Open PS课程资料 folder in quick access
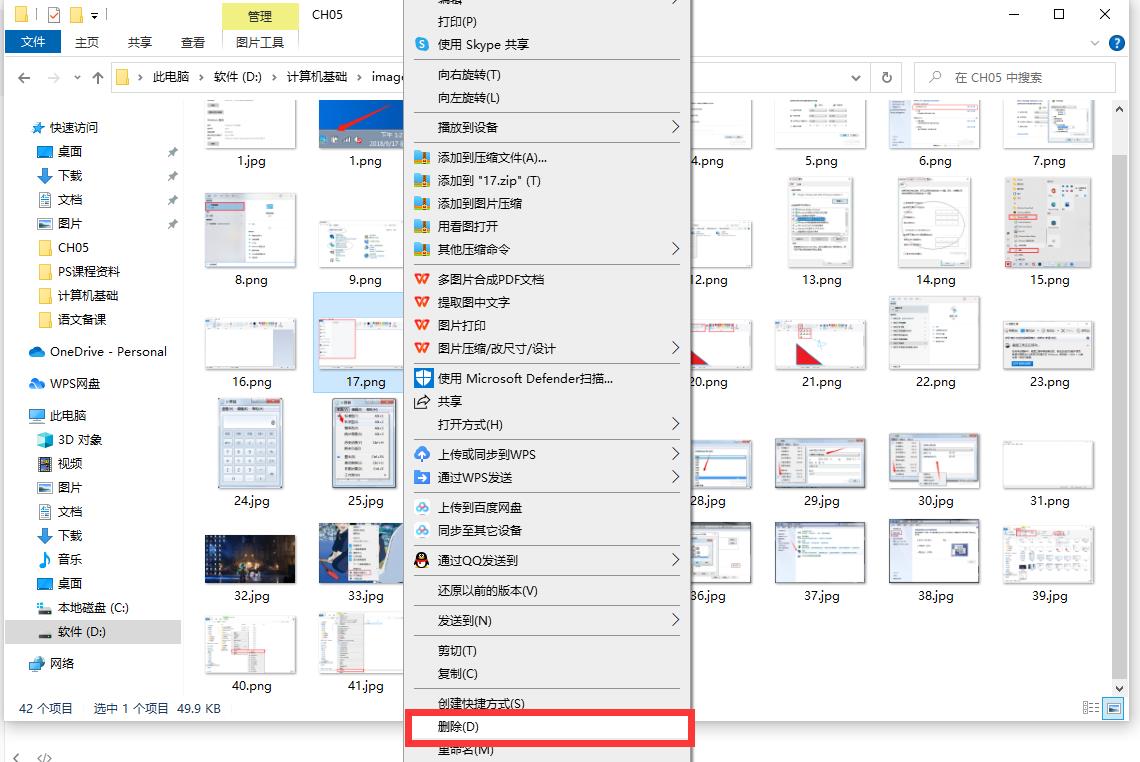The image size is (1140, 762). tap(88, 271)
